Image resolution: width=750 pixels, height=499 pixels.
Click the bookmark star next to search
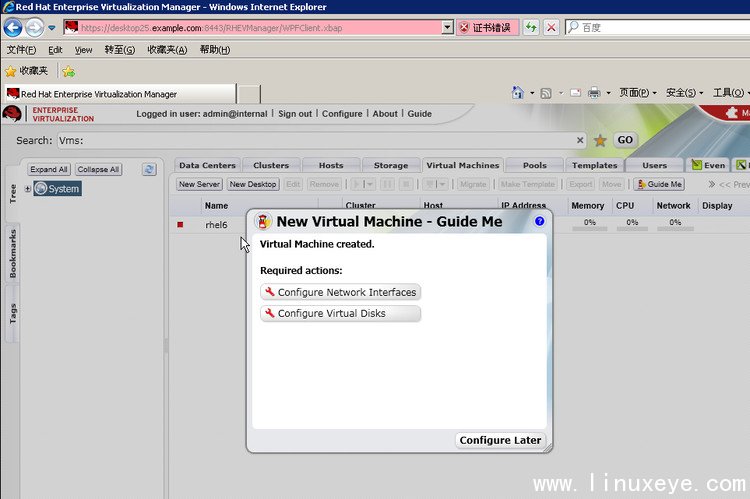(600, 140)
